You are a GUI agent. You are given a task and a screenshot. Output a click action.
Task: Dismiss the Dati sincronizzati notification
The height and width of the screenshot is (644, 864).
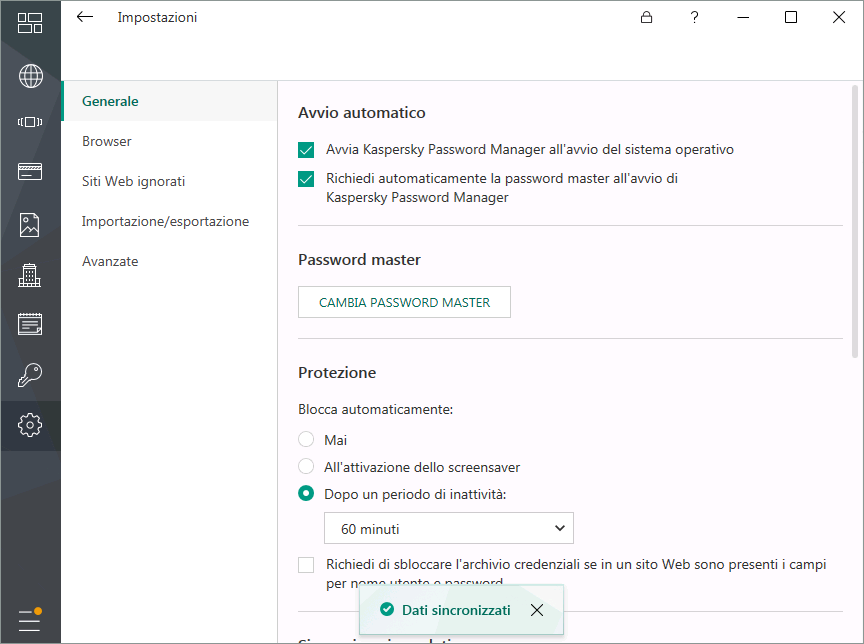coord(537,610)
